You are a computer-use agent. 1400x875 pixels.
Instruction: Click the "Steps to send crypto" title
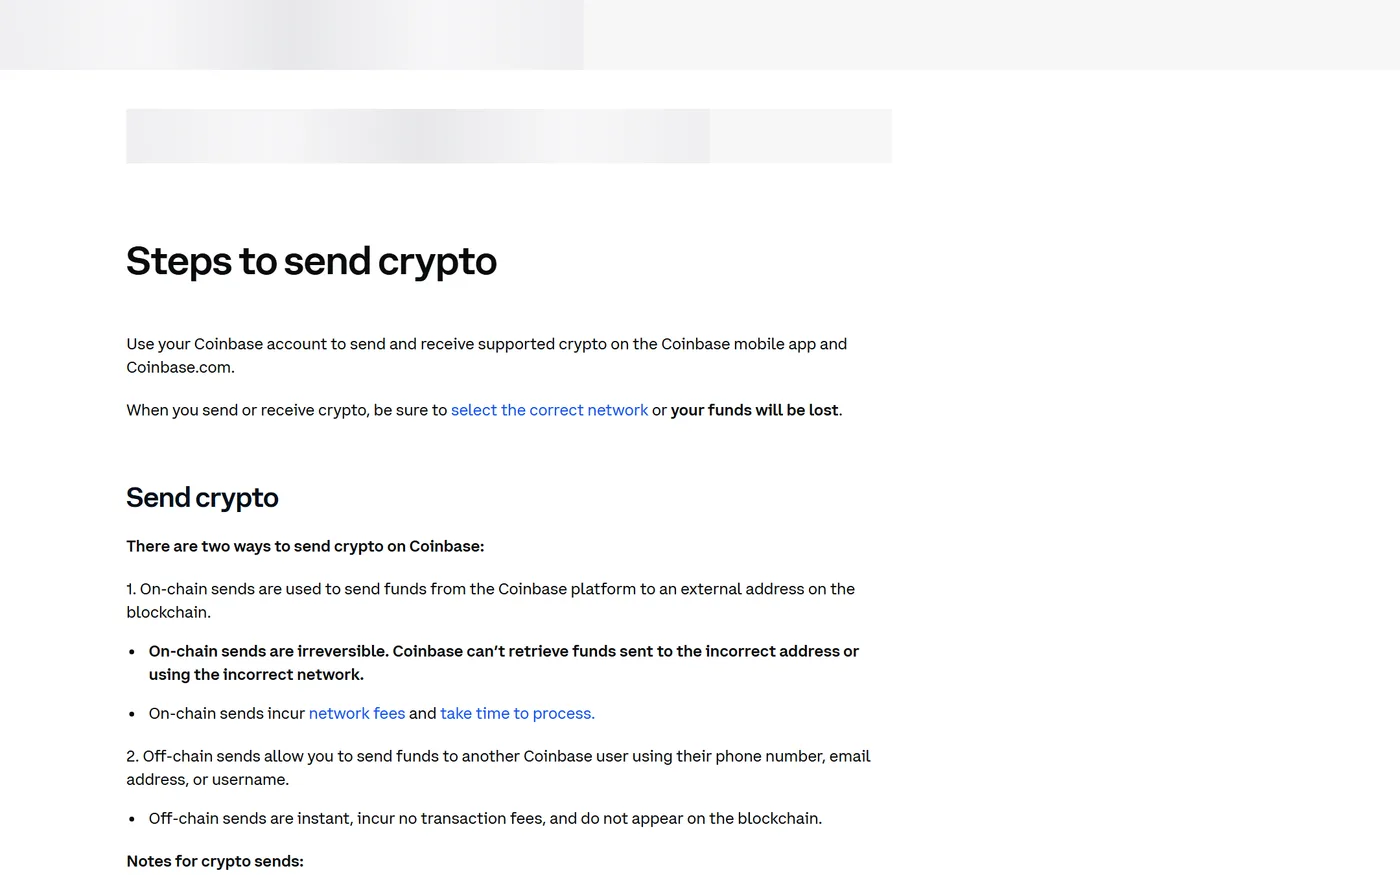coord(311,261)
